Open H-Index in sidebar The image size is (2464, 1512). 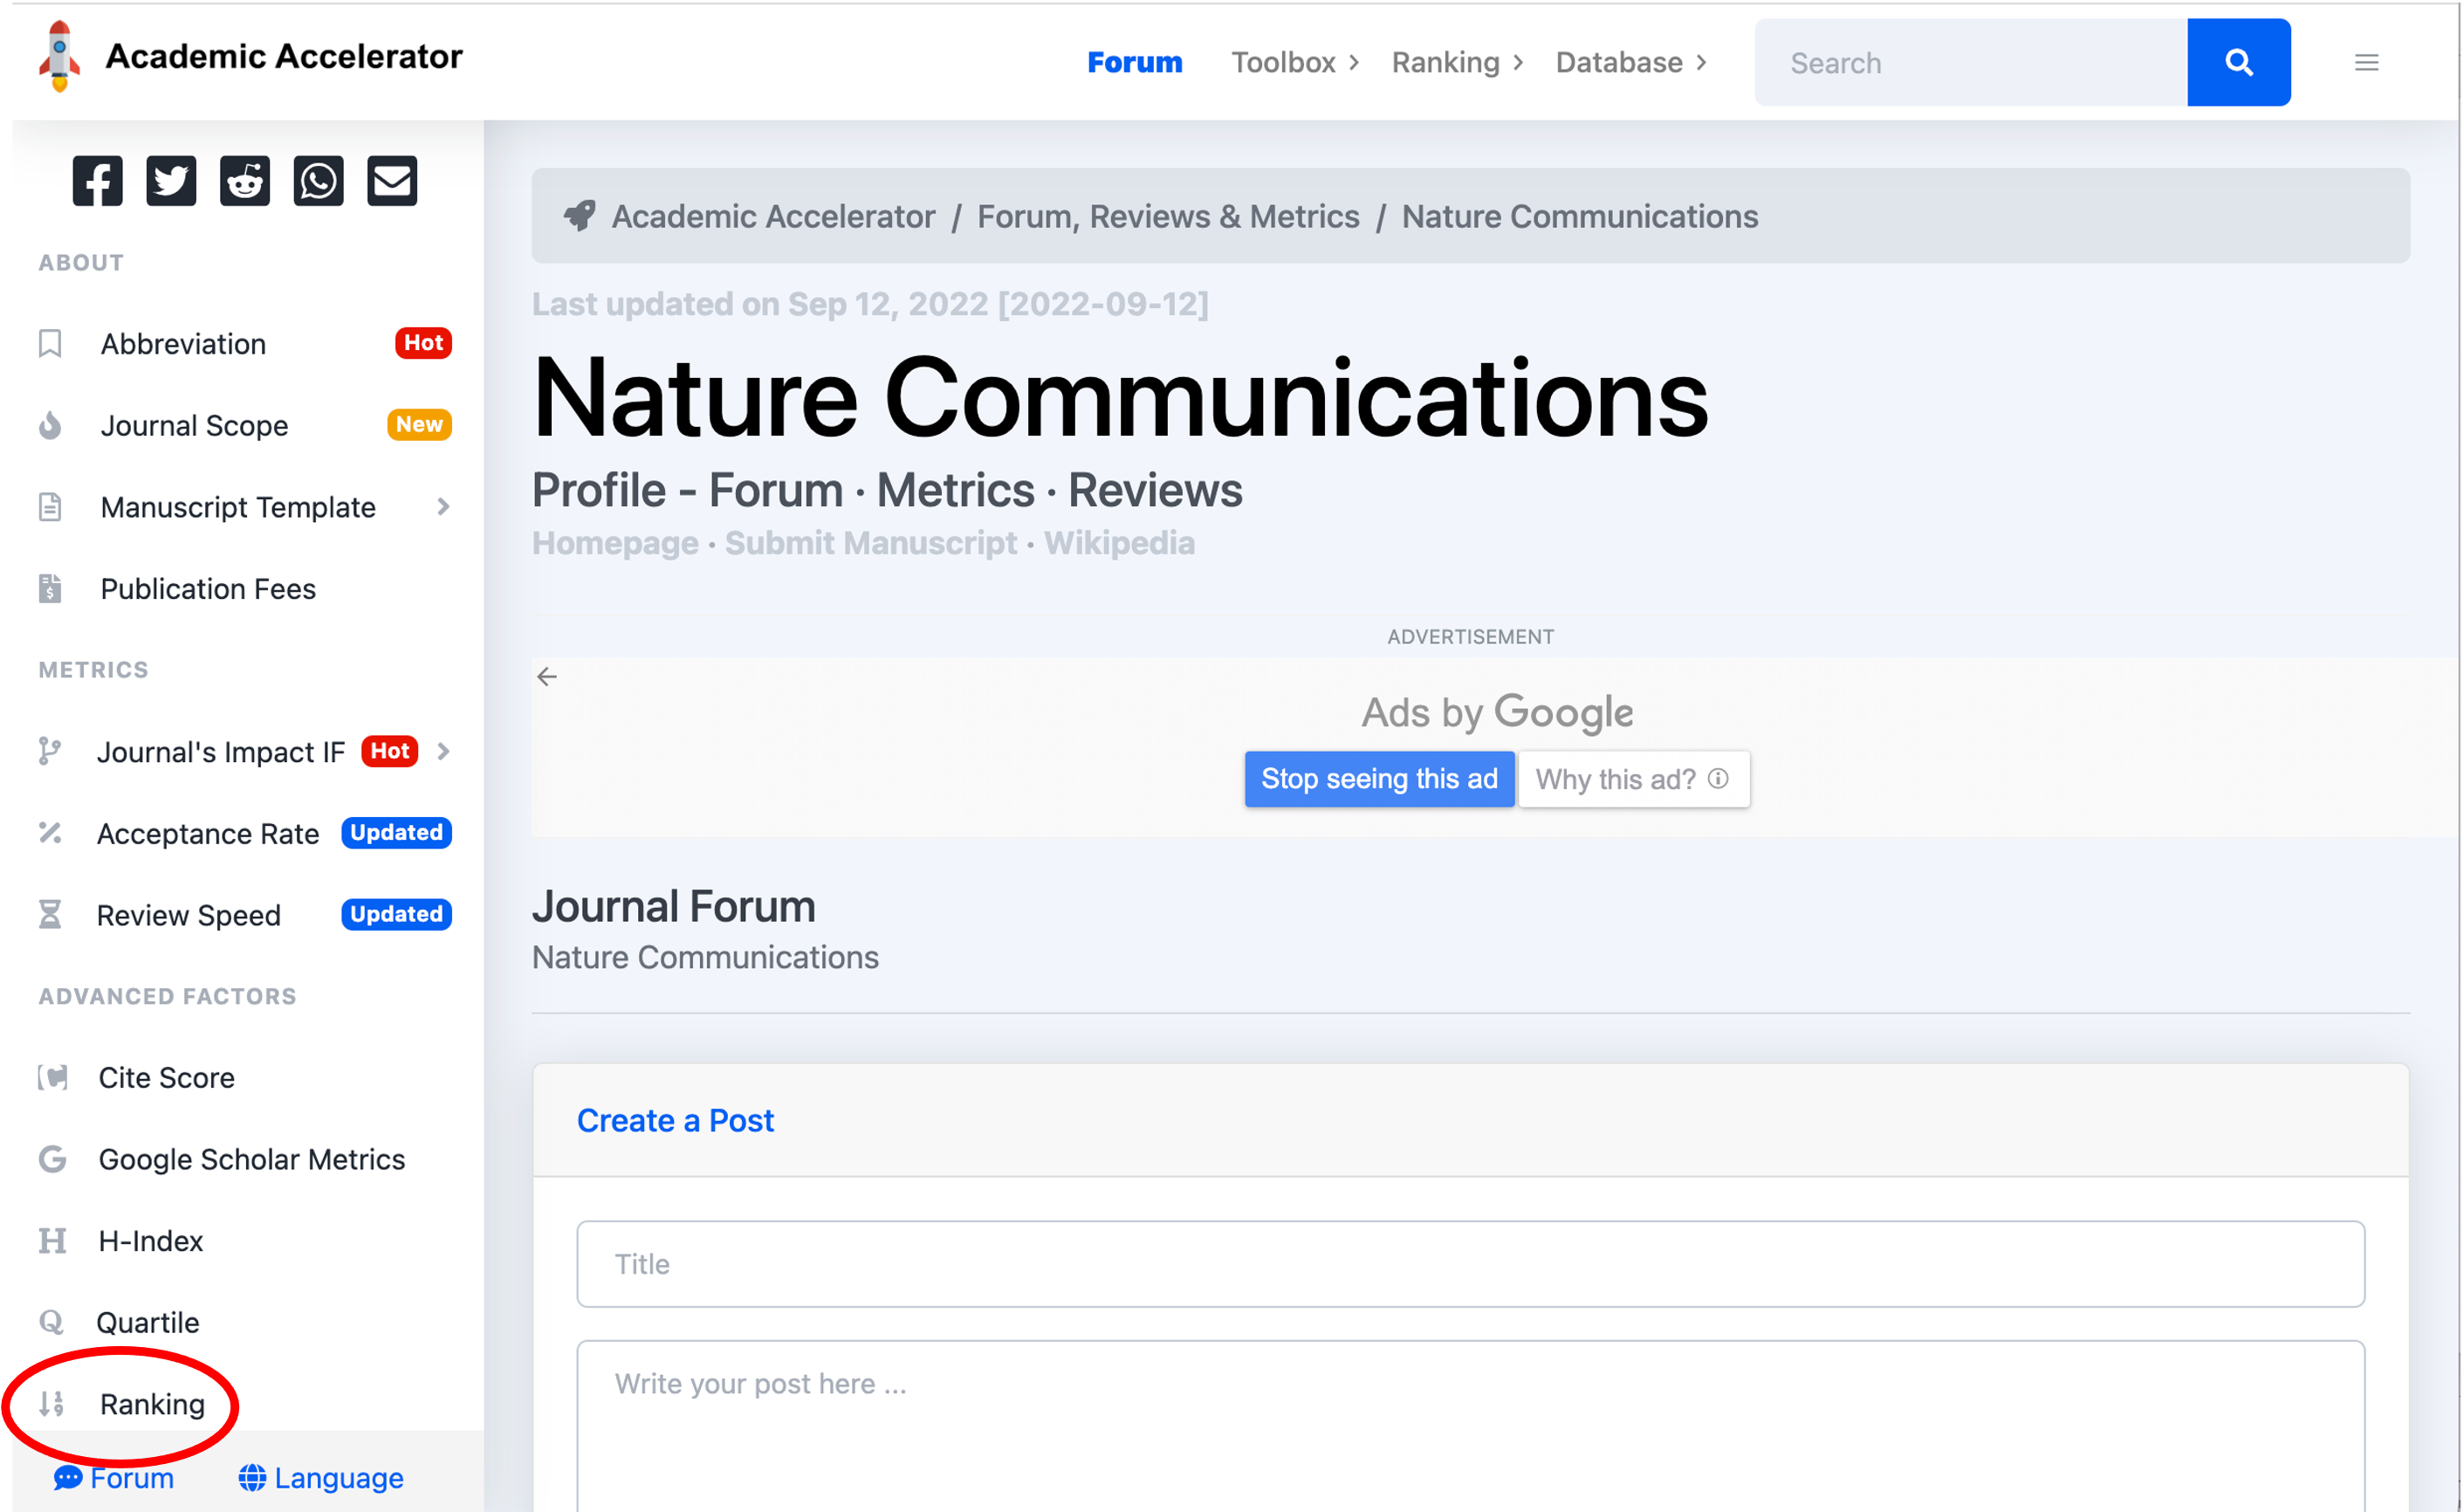(151, 1241)
